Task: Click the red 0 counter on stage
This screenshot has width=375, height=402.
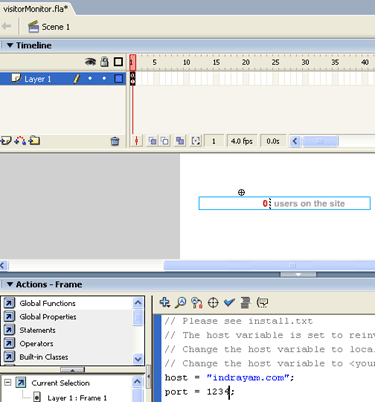Action: tap(265, 203)
